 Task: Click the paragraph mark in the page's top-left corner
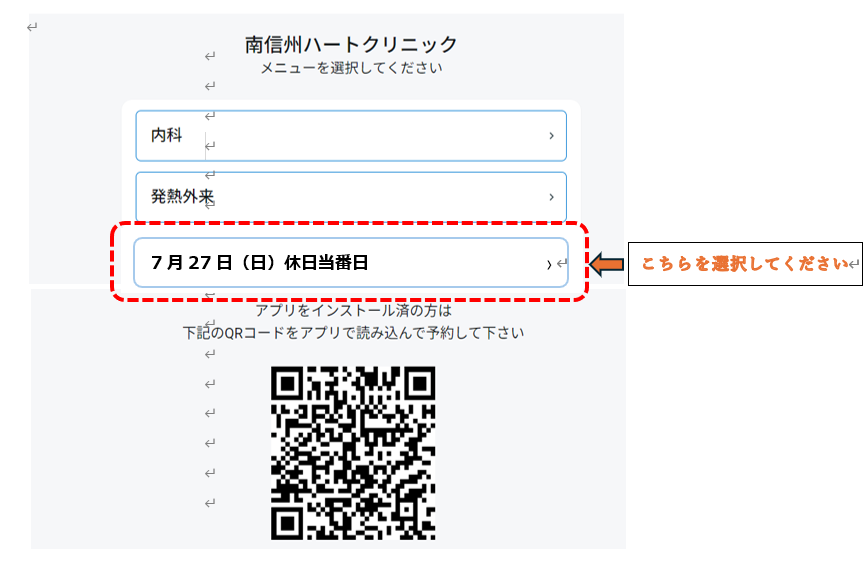[x=32, y=27]
